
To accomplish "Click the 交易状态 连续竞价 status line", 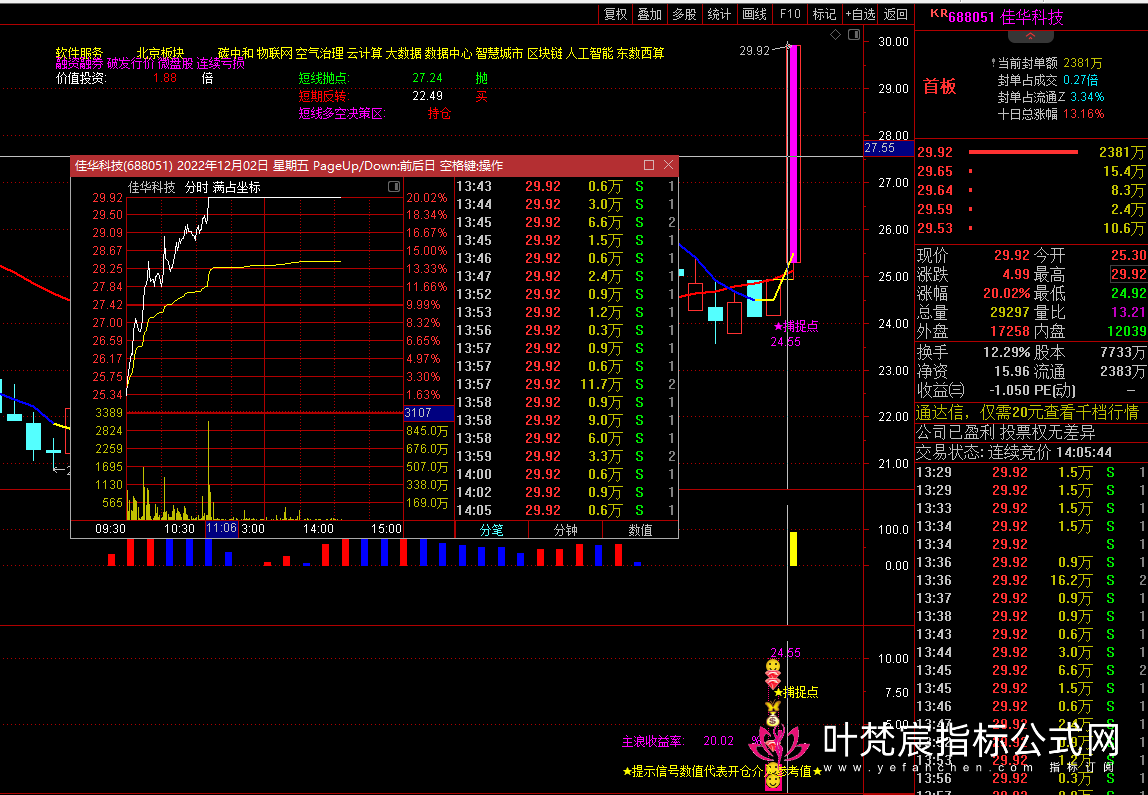I will [x=1014, y=452].
